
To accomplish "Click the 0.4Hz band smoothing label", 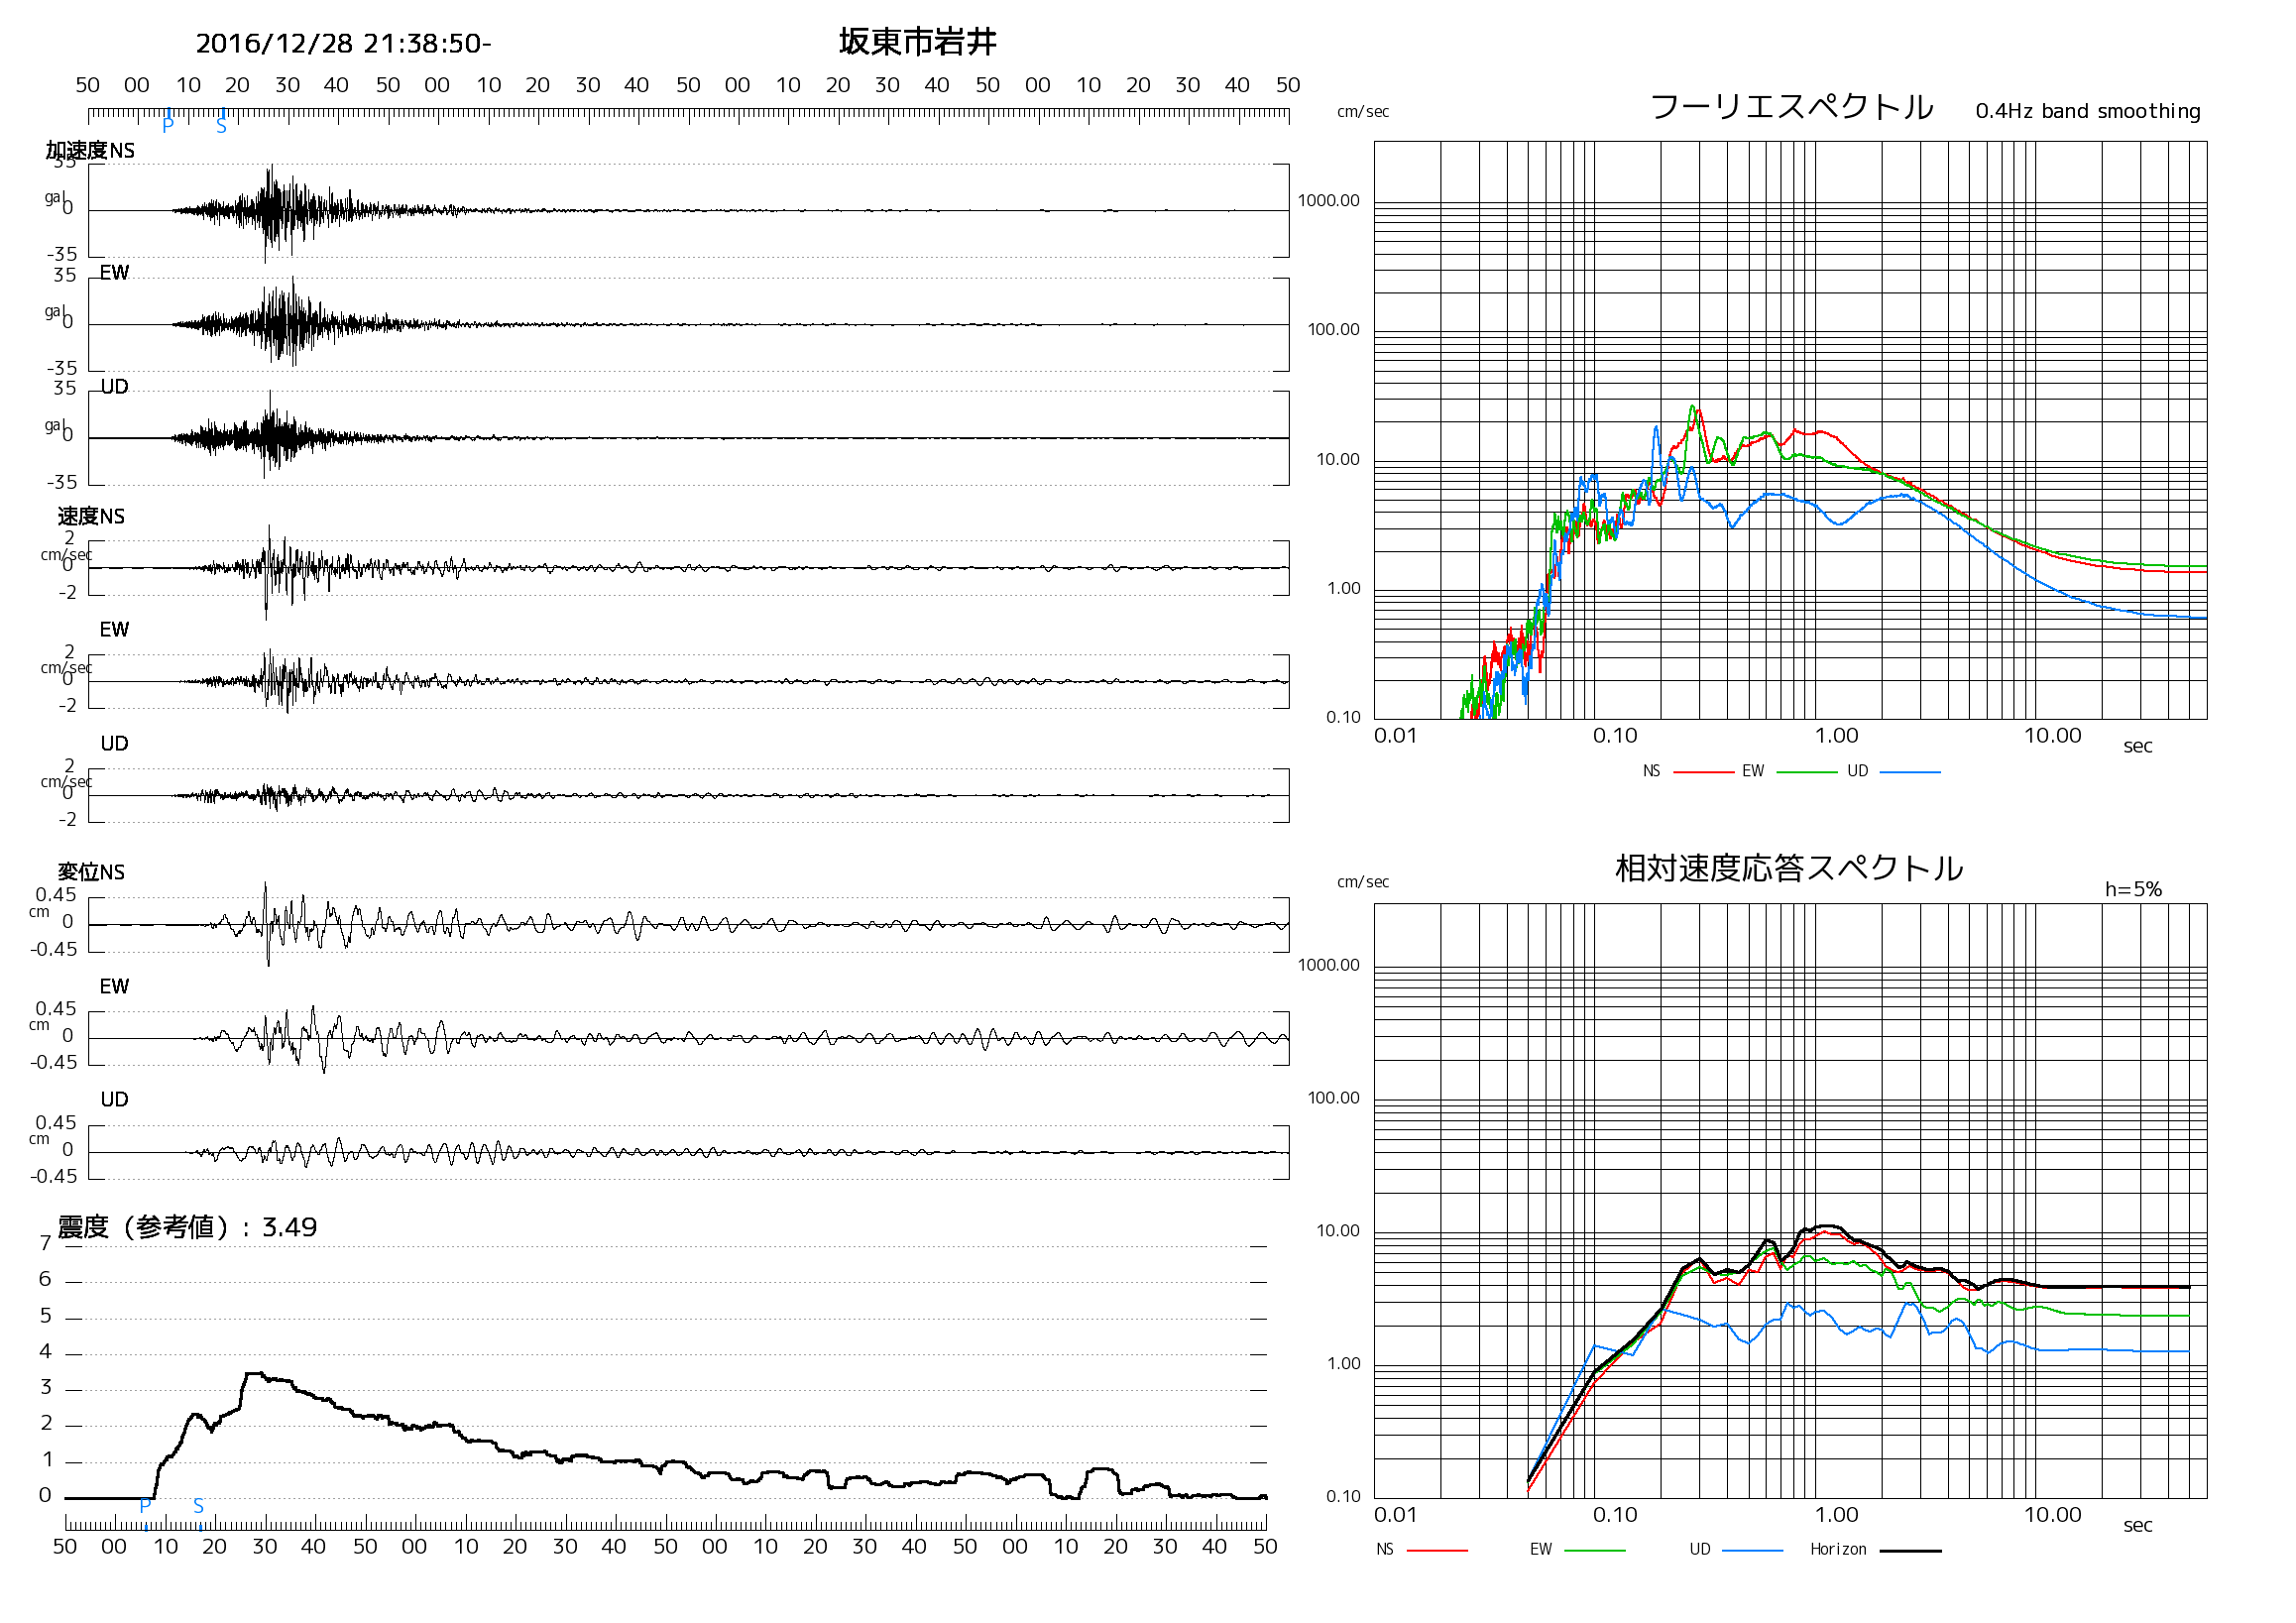I will click(x=2088, y=111).
